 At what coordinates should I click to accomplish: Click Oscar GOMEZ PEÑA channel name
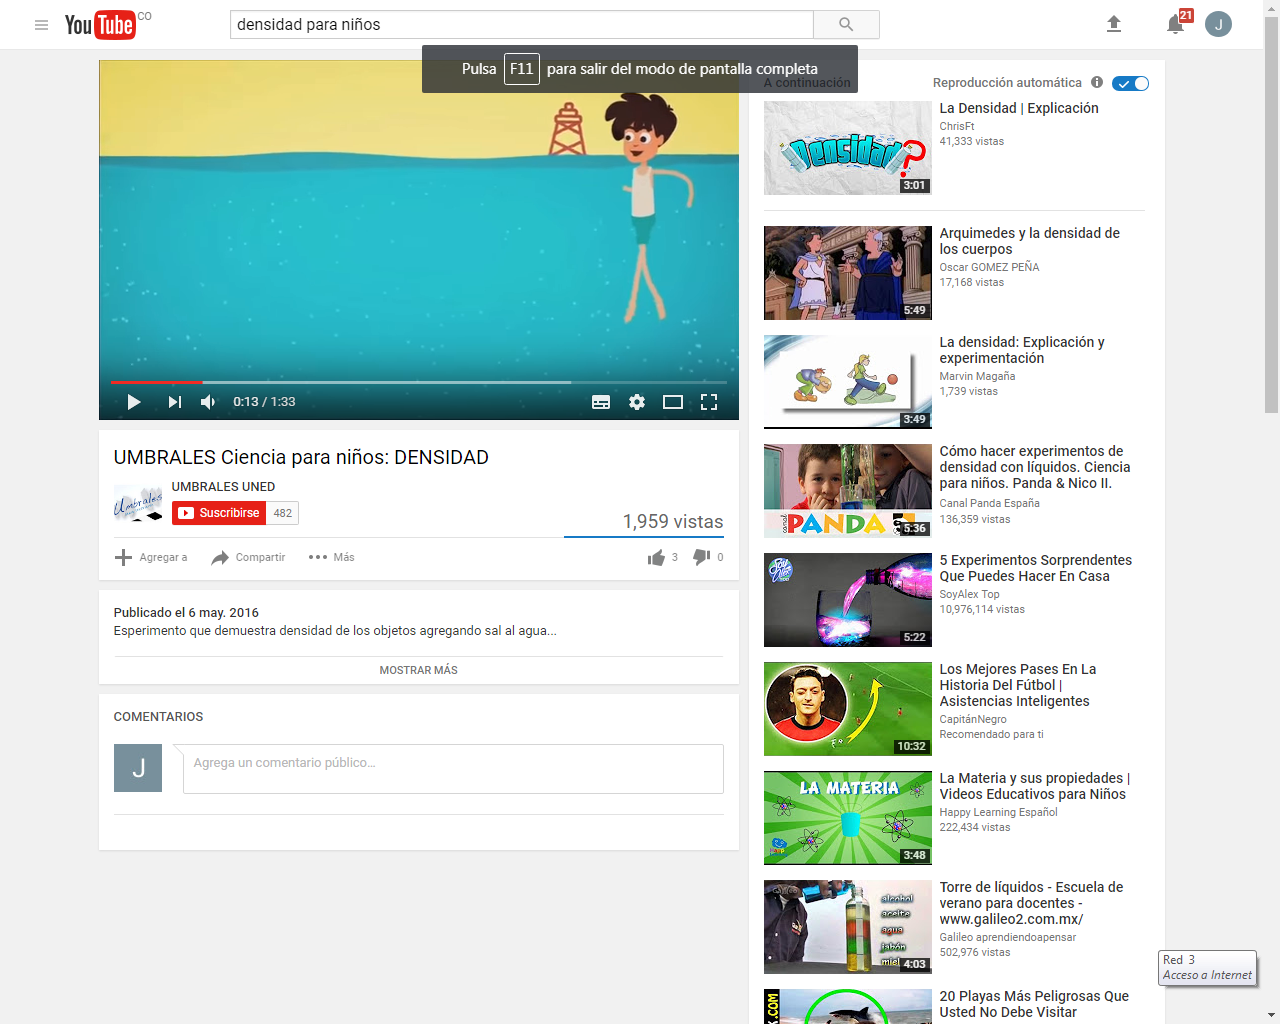[989, 267]
